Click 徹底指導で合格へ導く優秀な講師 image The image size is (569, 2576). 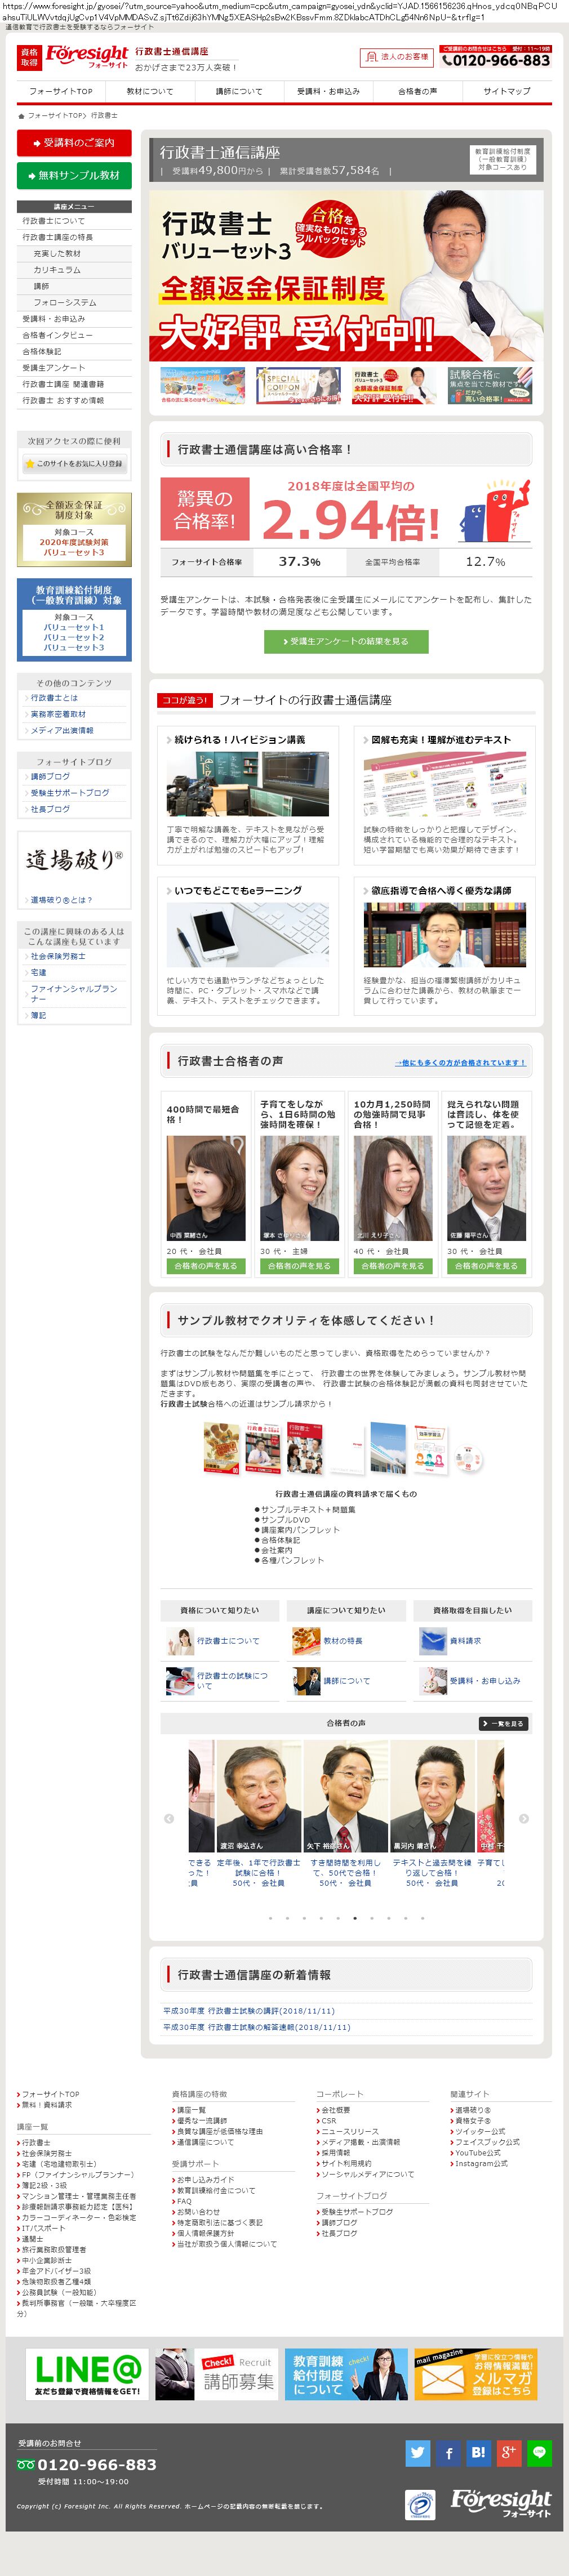[x=445, y=934]
